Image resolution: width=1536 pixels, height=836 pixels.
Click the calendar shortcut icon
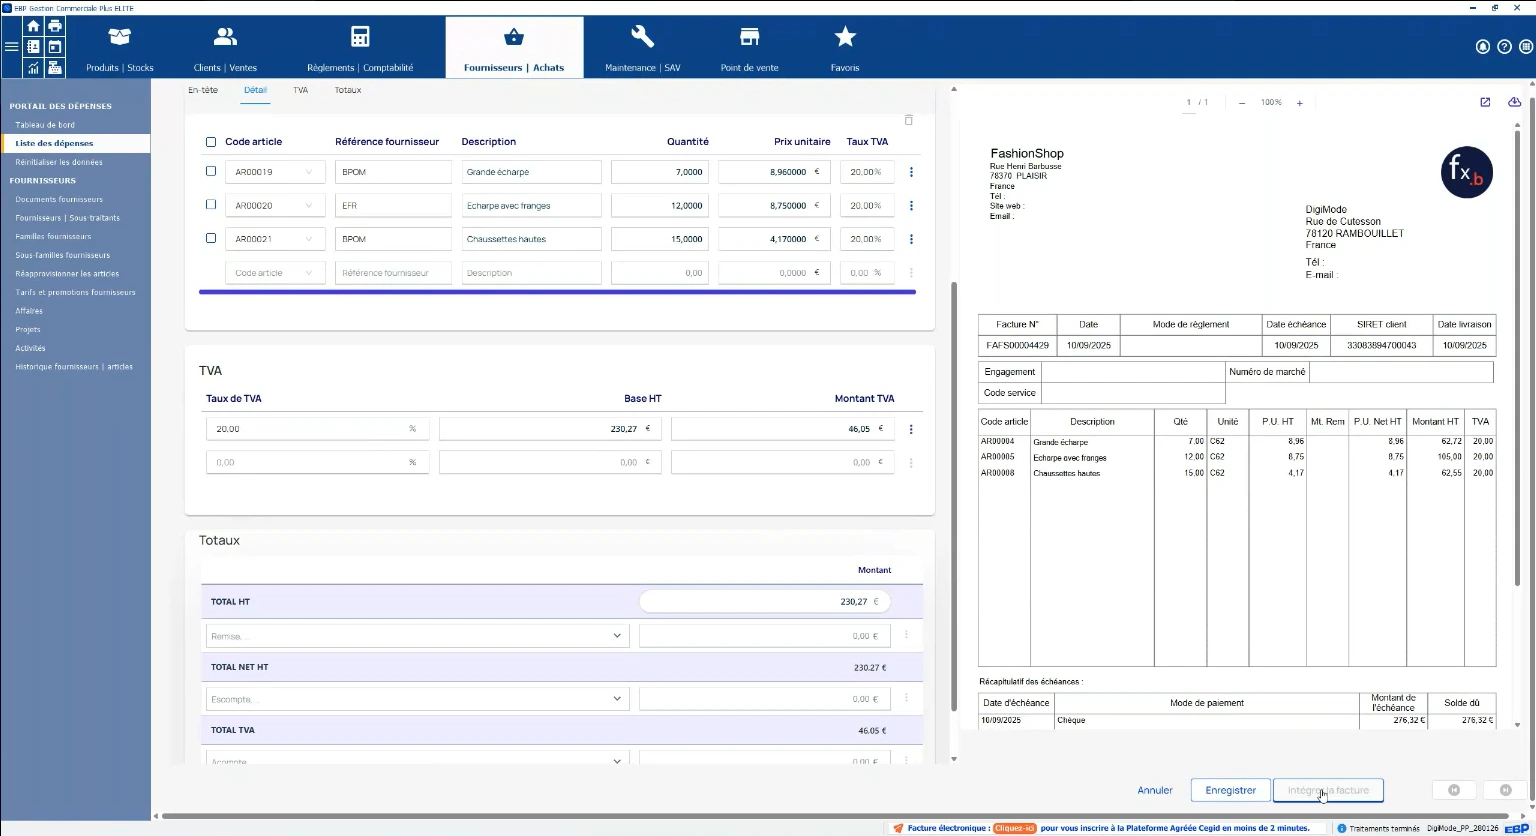54,47
